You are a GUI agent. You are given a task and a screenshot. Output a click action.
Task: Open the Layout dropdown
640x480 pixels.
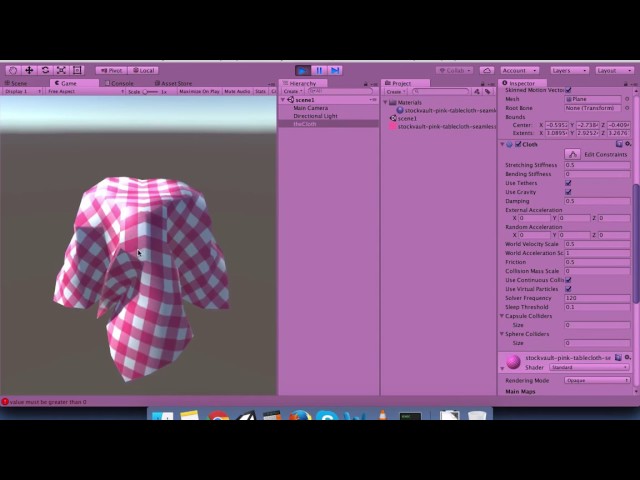coord(614,71)
